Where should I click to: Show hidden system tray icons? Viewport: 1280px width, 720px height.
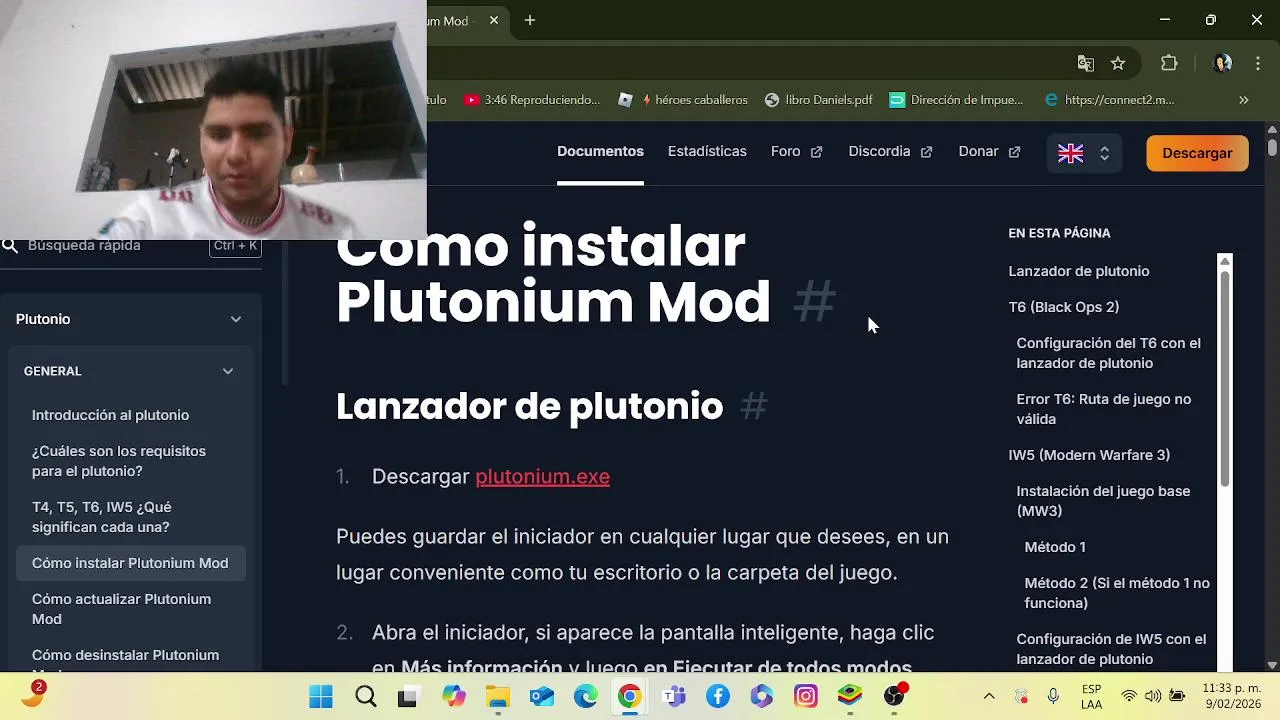tap(989, 696)
